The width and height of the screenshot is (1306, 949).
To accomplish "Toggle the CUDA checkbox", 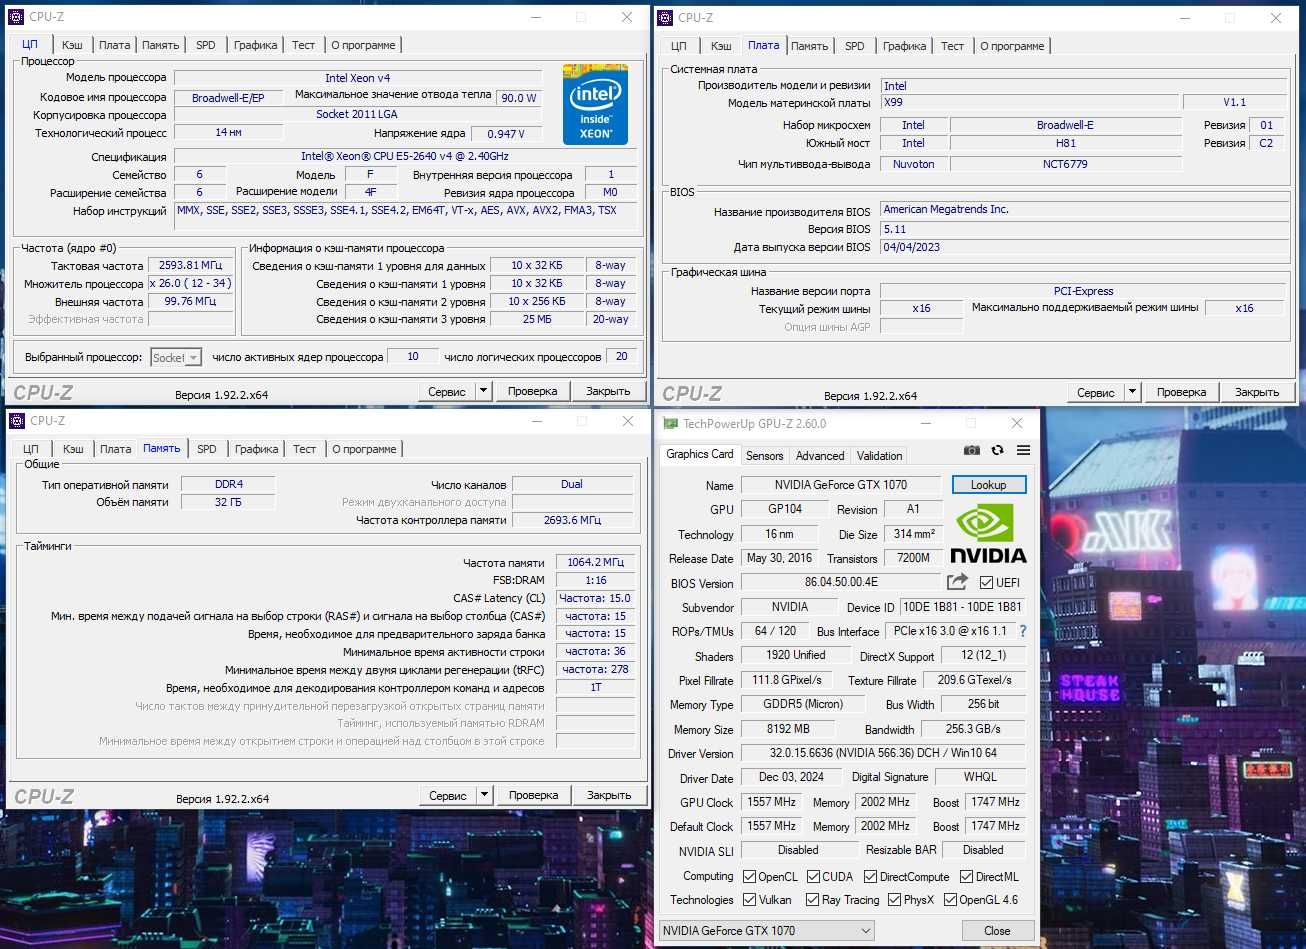I will coord(813,876).
